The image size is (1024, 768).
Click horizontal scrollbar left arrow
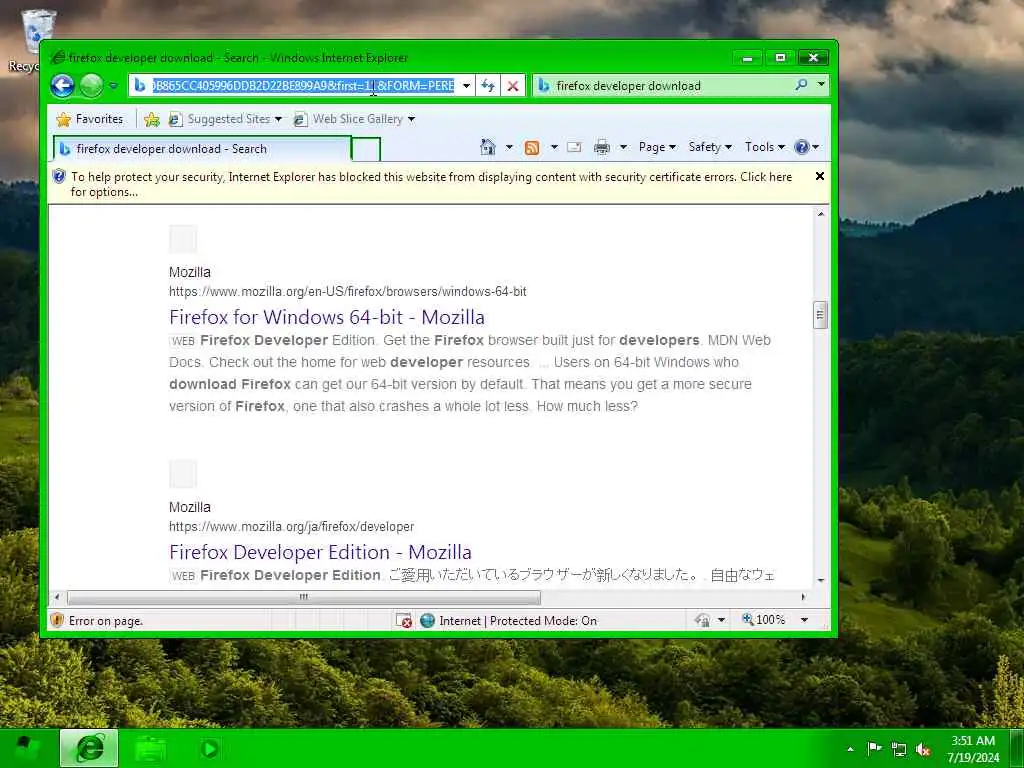pos(57,597)
